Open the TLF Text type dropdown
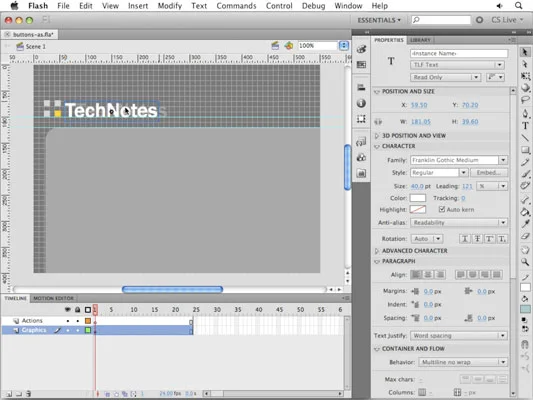Image resolution: width=533 pixels, height=400 pixels. tap(457, 65)
